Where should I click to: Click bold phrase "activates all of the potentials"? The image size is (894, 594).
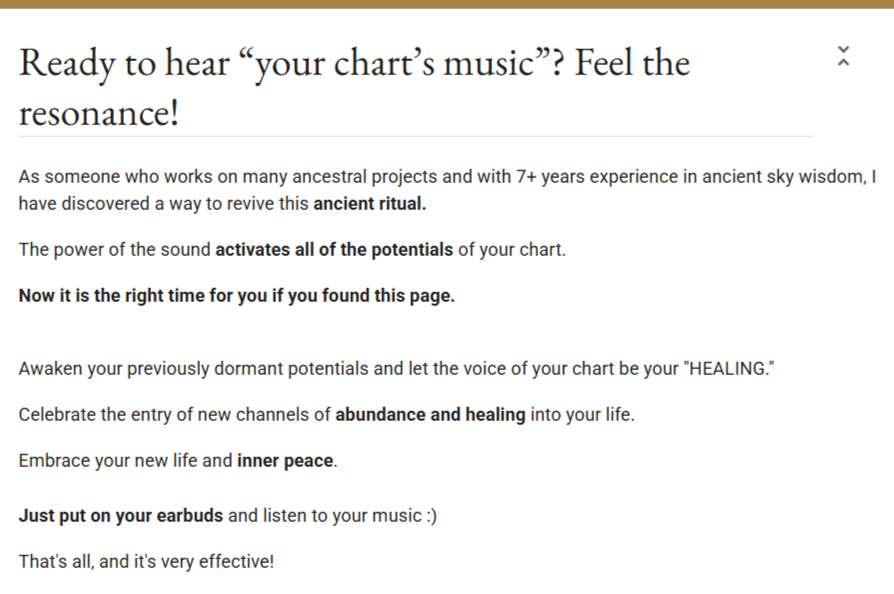(x=334, y=250)
